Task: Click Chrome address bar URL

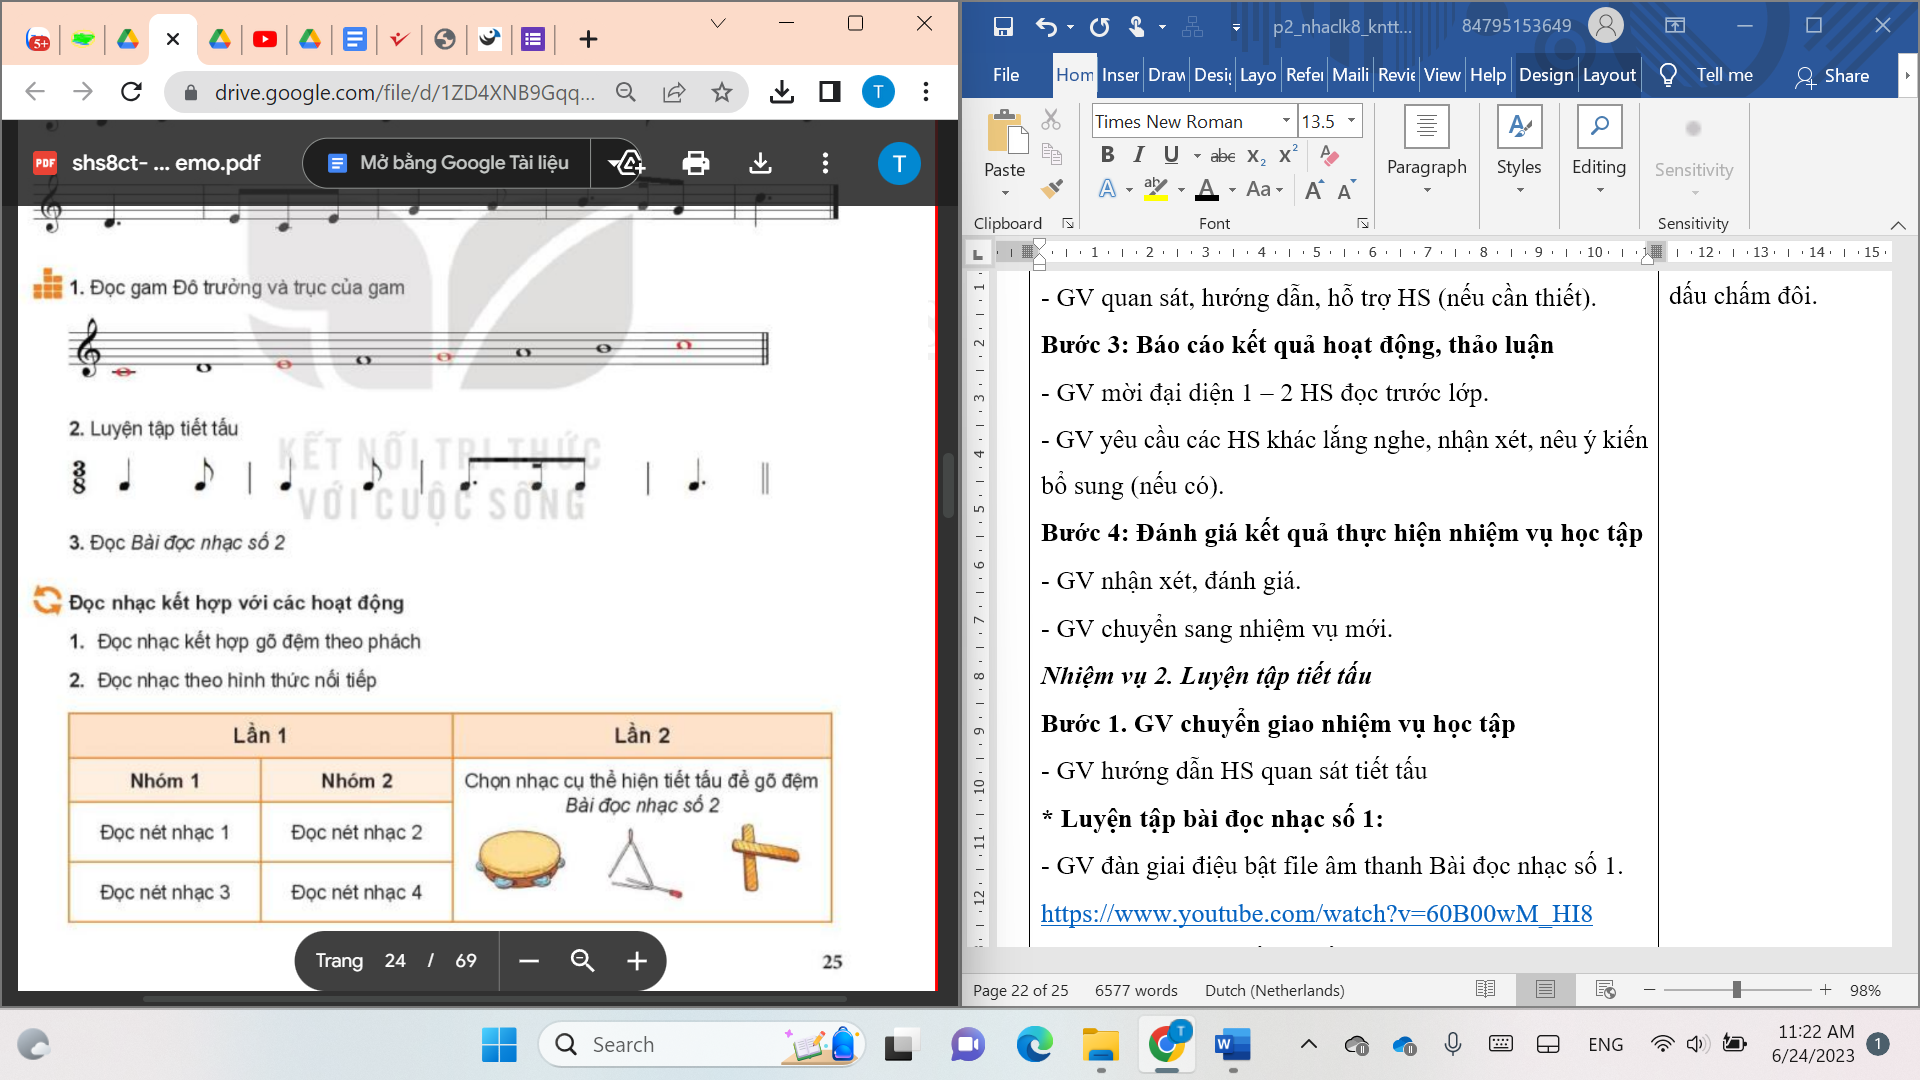Action: click(x=404, y=92)
